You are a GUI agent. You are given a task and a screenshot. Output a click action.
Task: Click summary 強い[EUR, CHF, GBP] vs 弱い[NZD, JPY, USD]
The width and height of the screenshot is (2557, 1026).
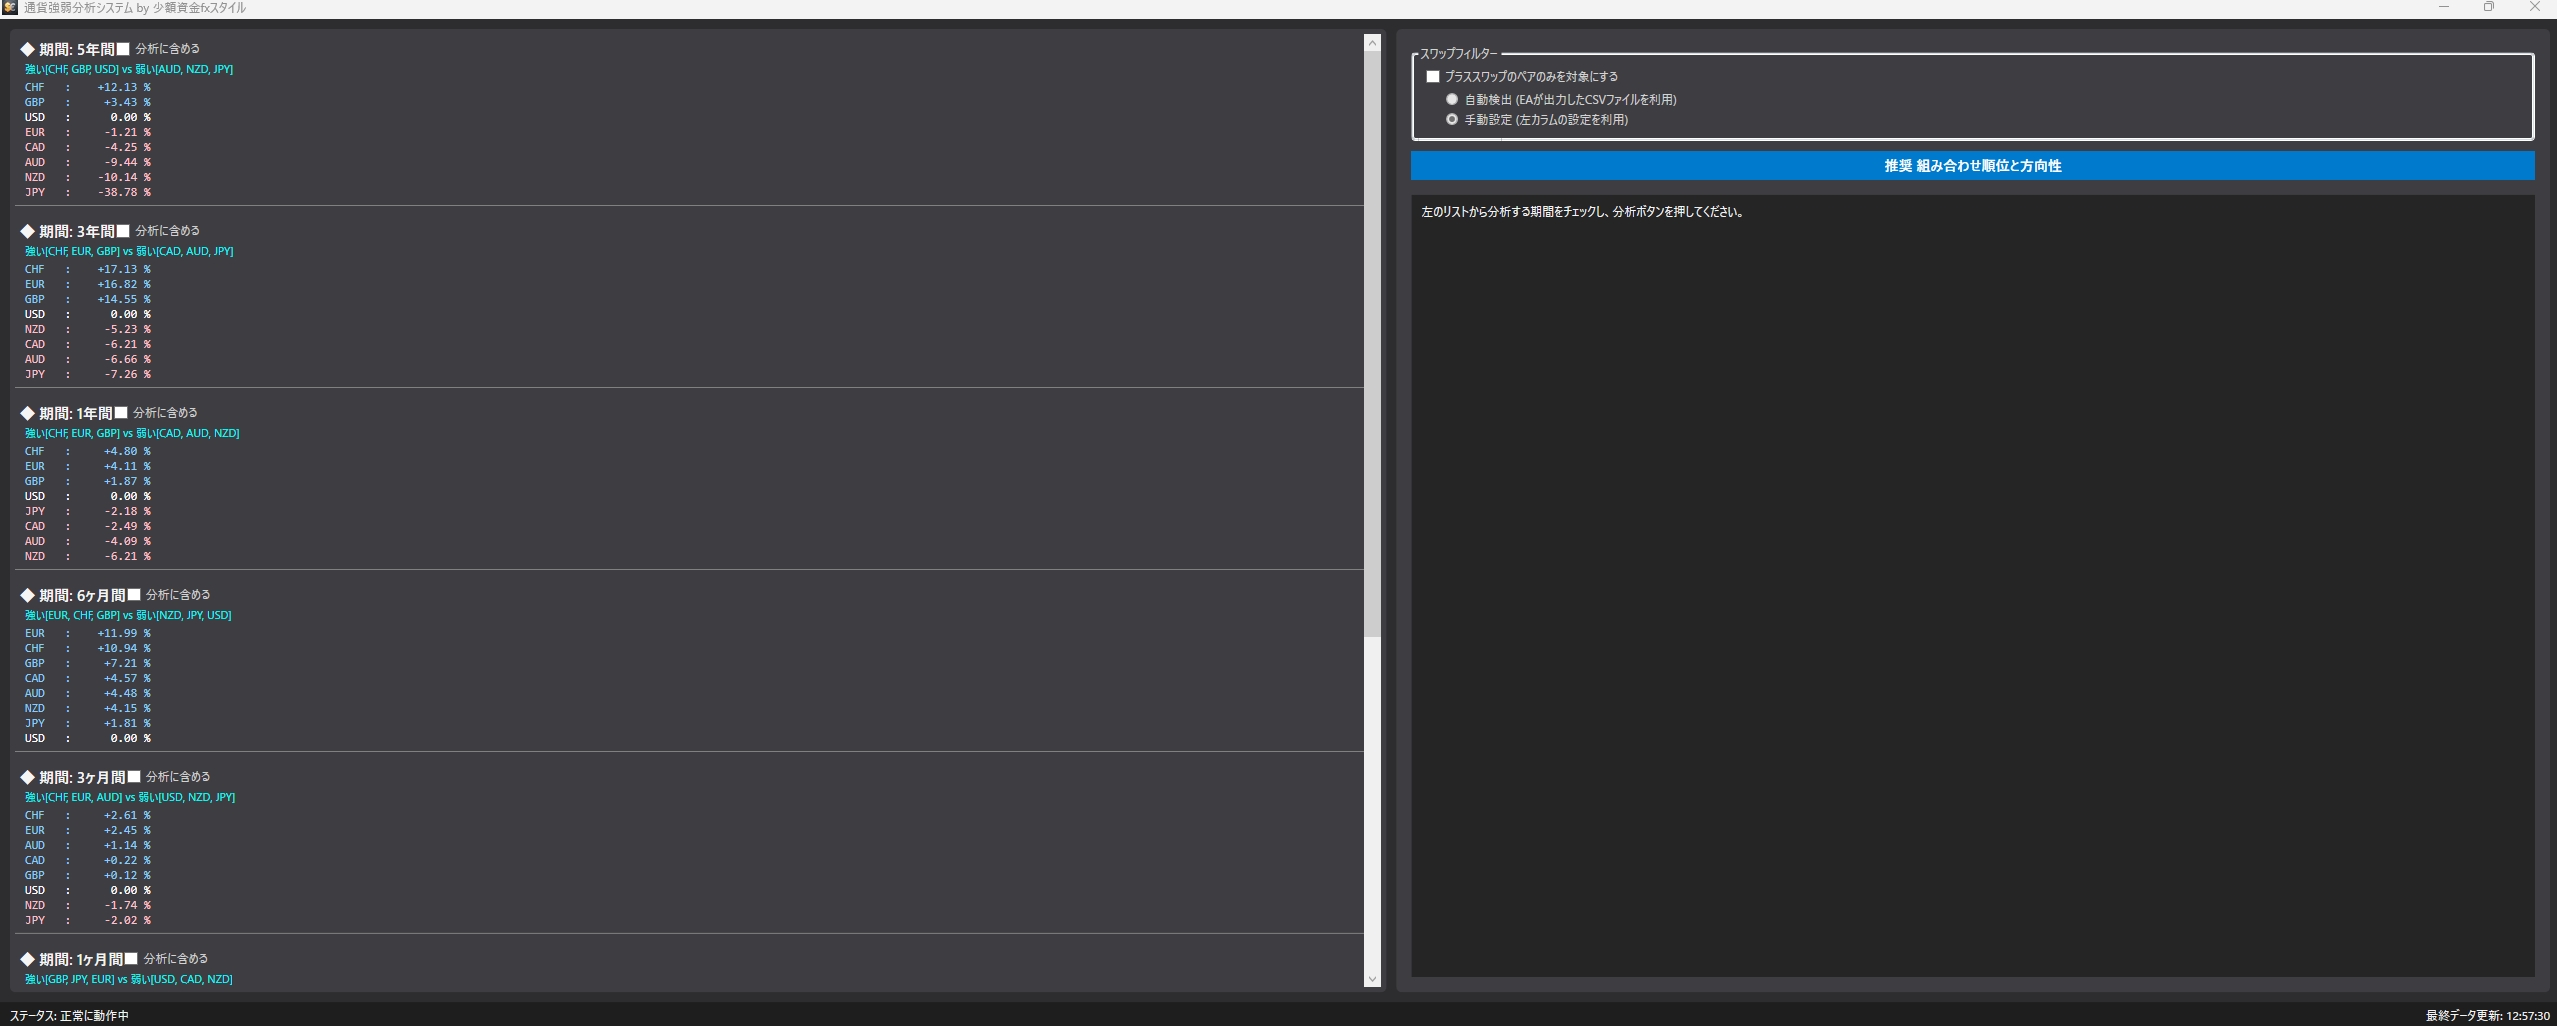click(128, 615)
